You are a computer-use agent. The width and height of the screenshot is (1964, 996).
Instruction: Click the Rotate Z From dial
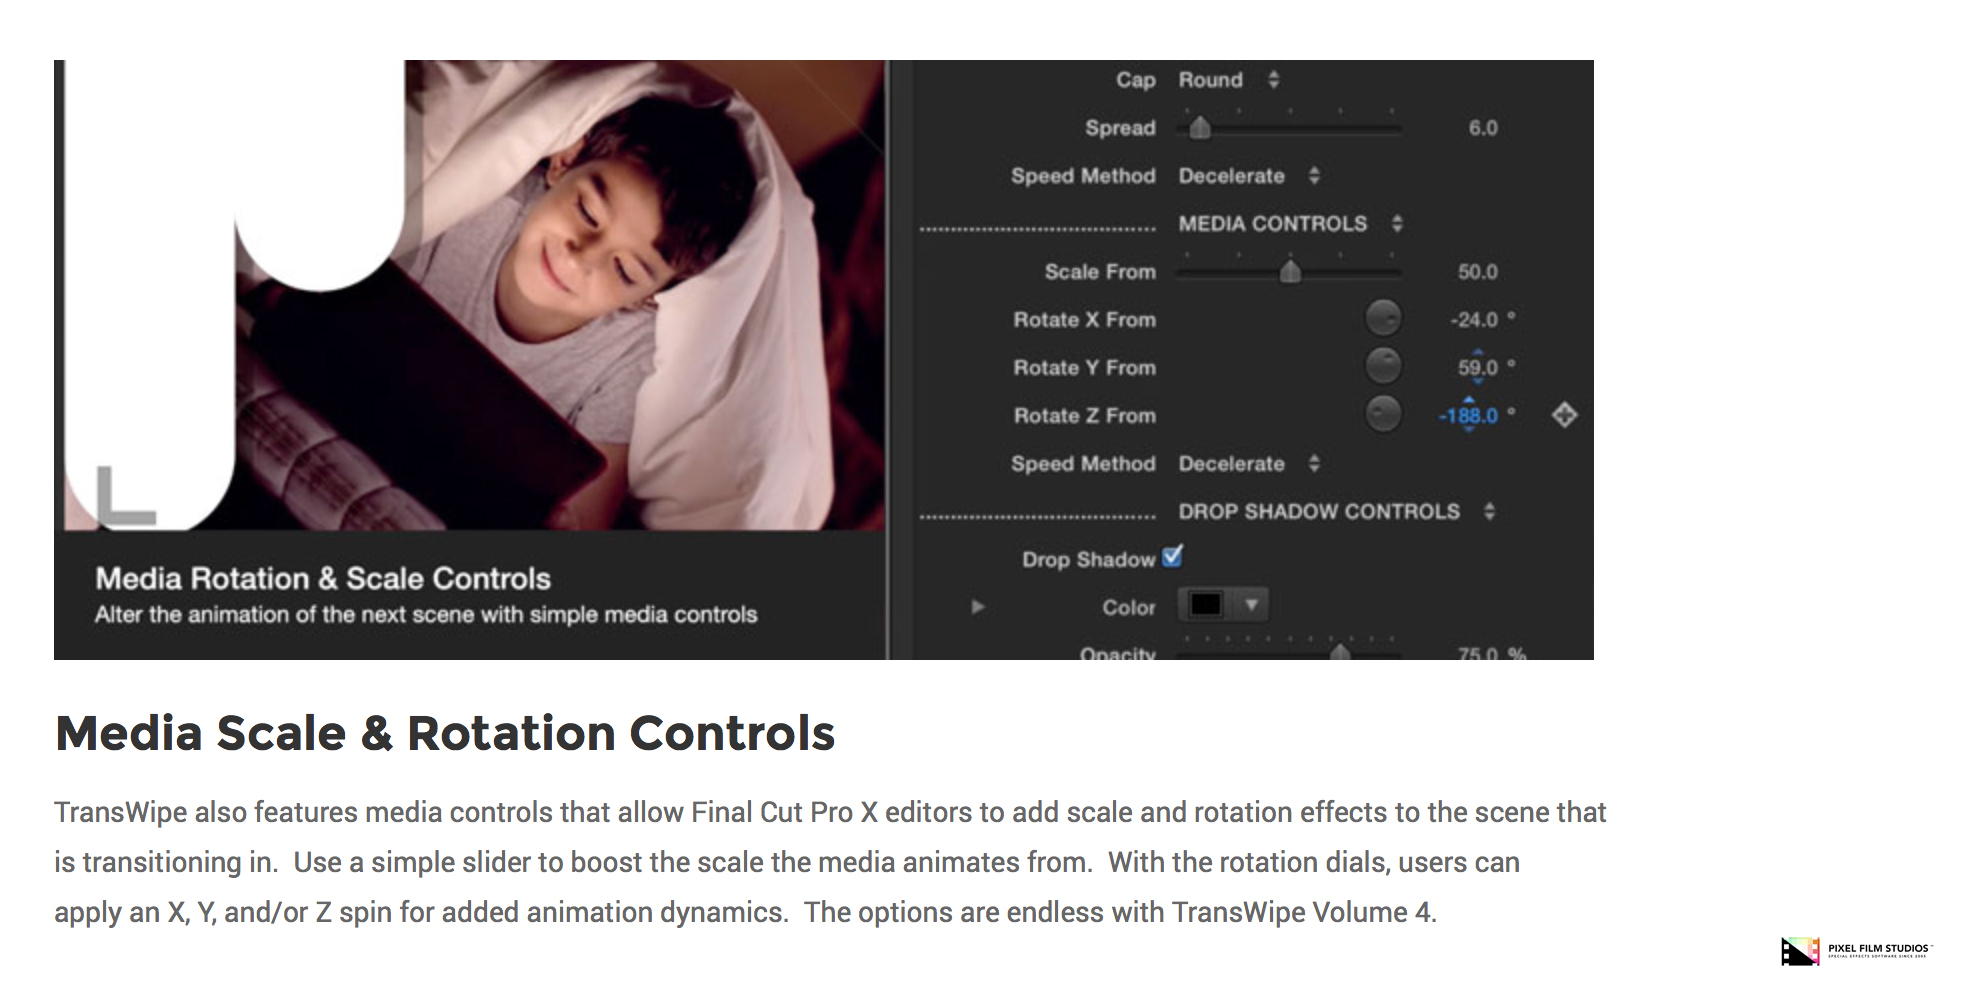pyautogui.click(x=1383, y=414)
